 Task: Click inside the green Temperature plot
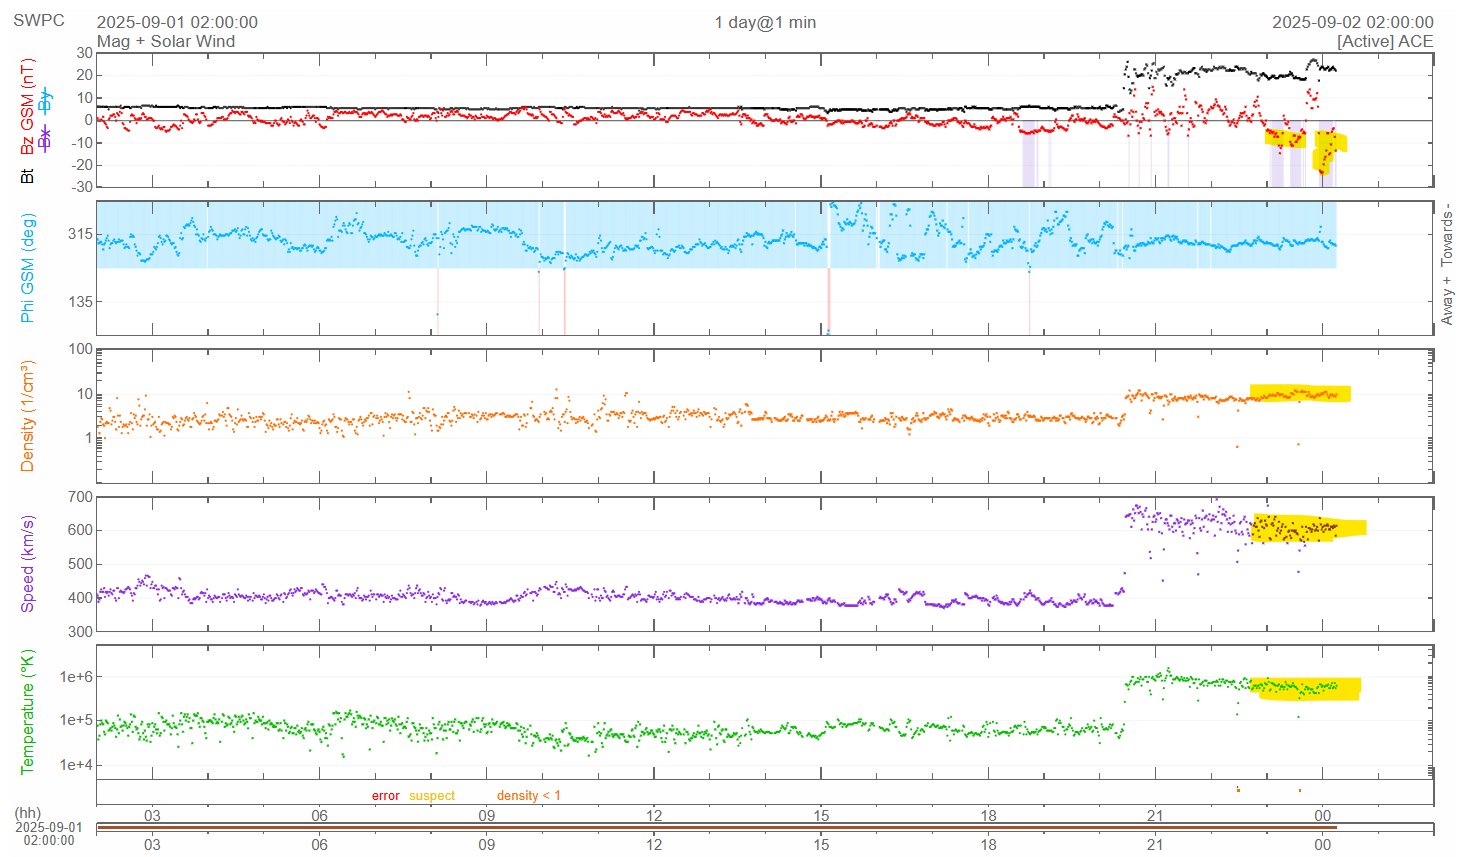click(x=765, y=712)
